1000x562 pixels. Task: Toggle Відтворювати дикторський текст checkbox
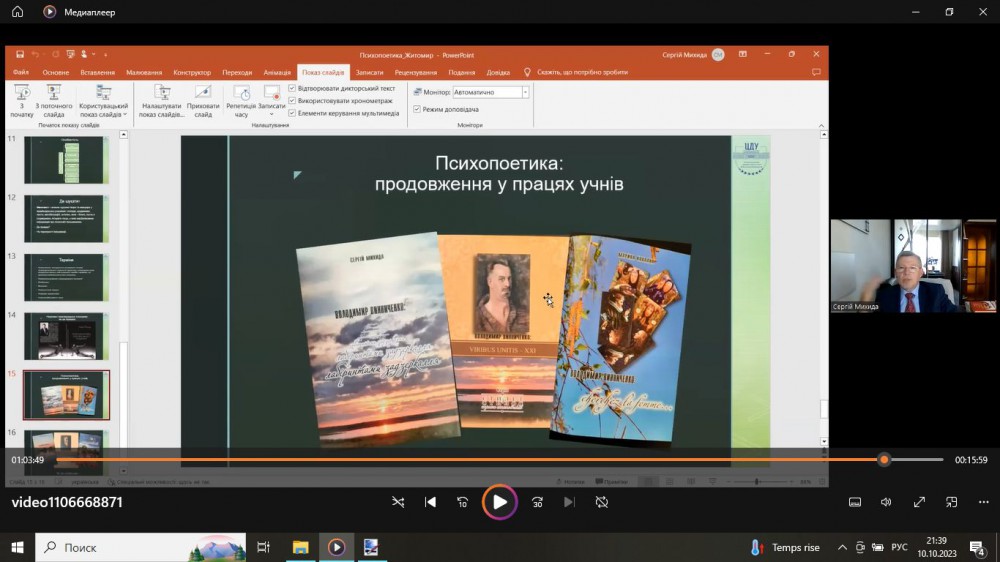[292, 88]
